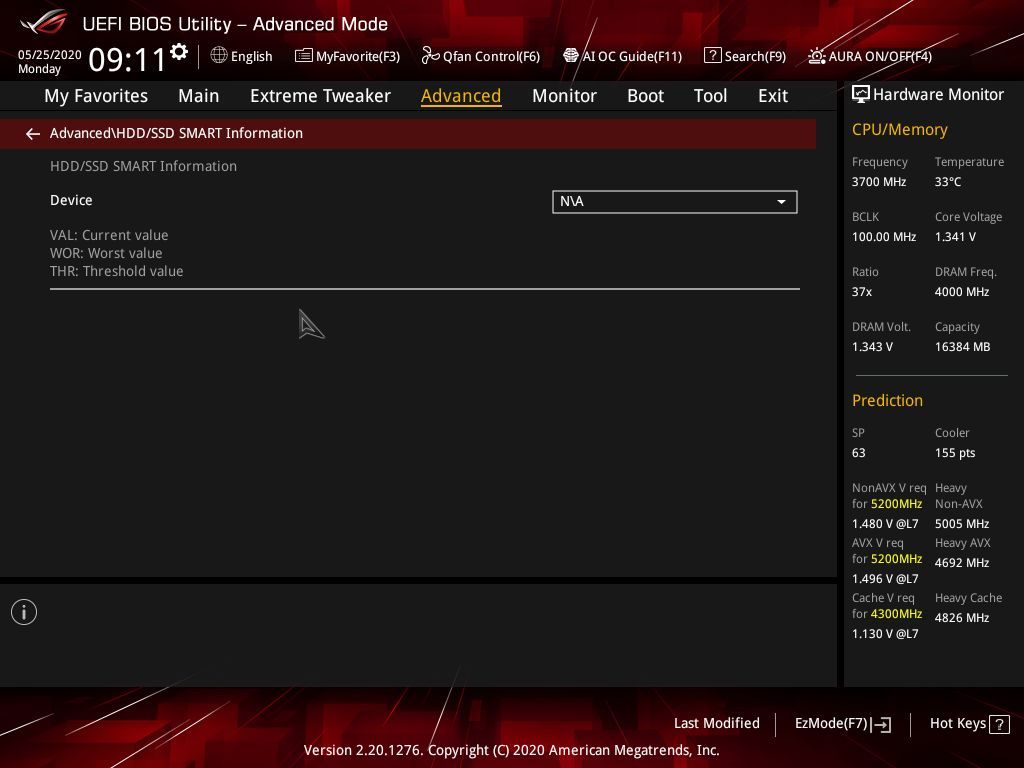Click the 100.00 MHz BCLK value
Viewport: 1024px width, 768px height.
click(x=884, y=237)
